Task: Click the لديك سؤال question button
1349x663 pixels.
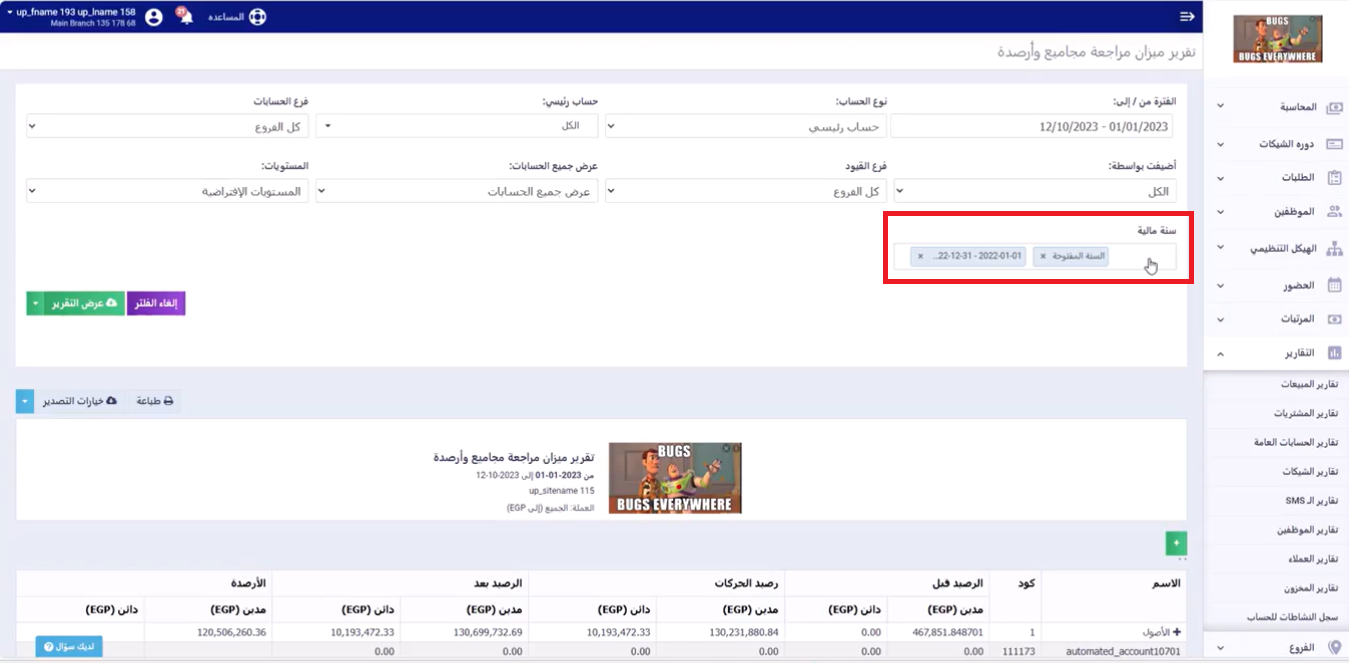Action: (x=69, y=646)
